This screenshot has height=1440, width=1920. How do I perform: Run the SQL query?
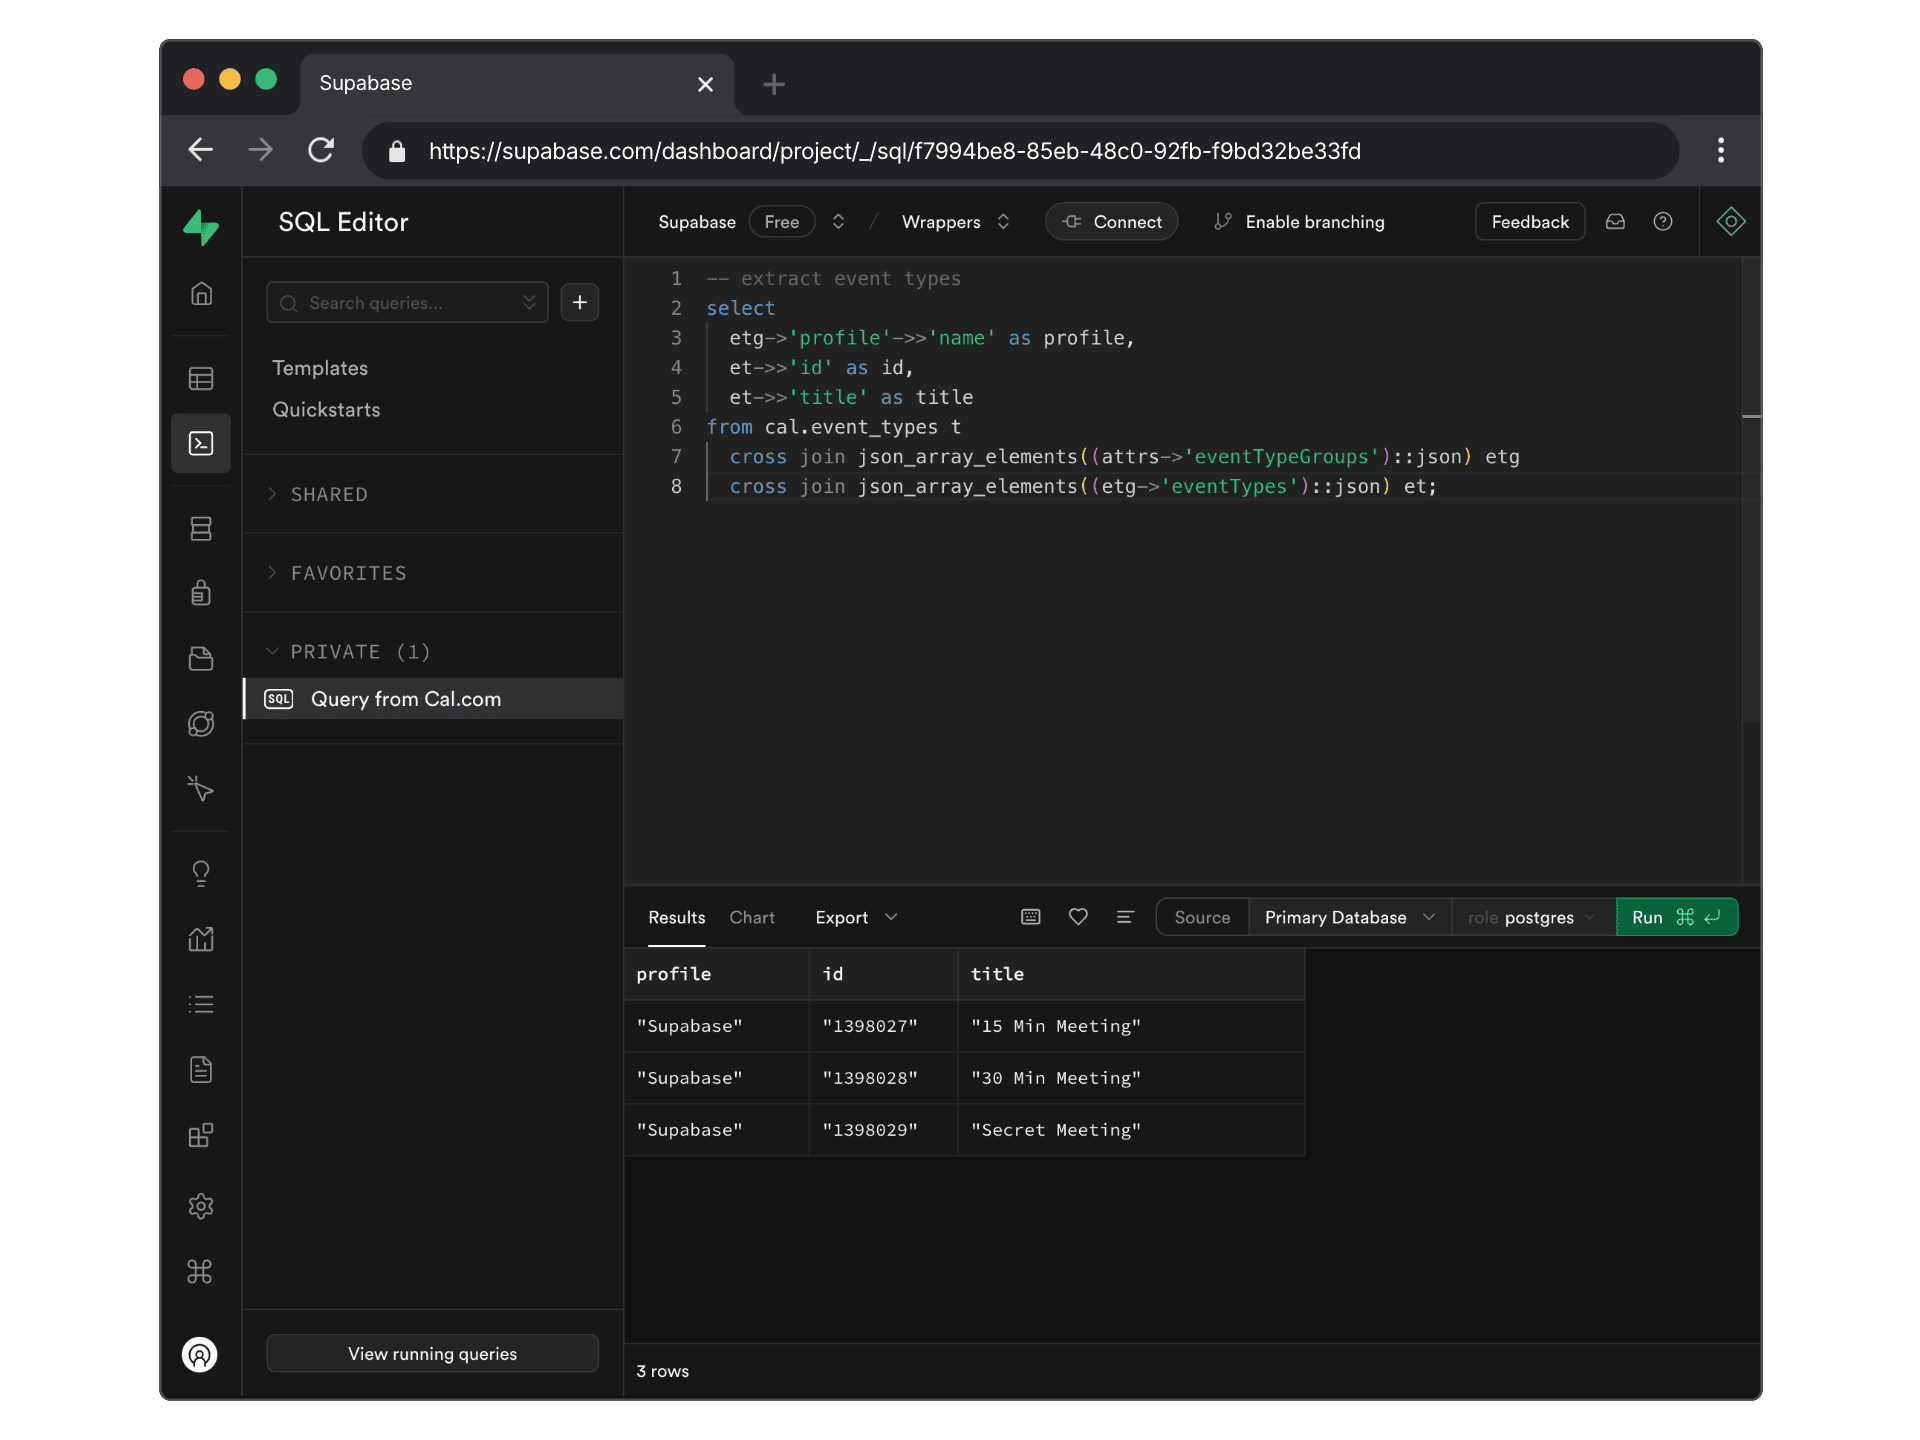[1677, 917]
